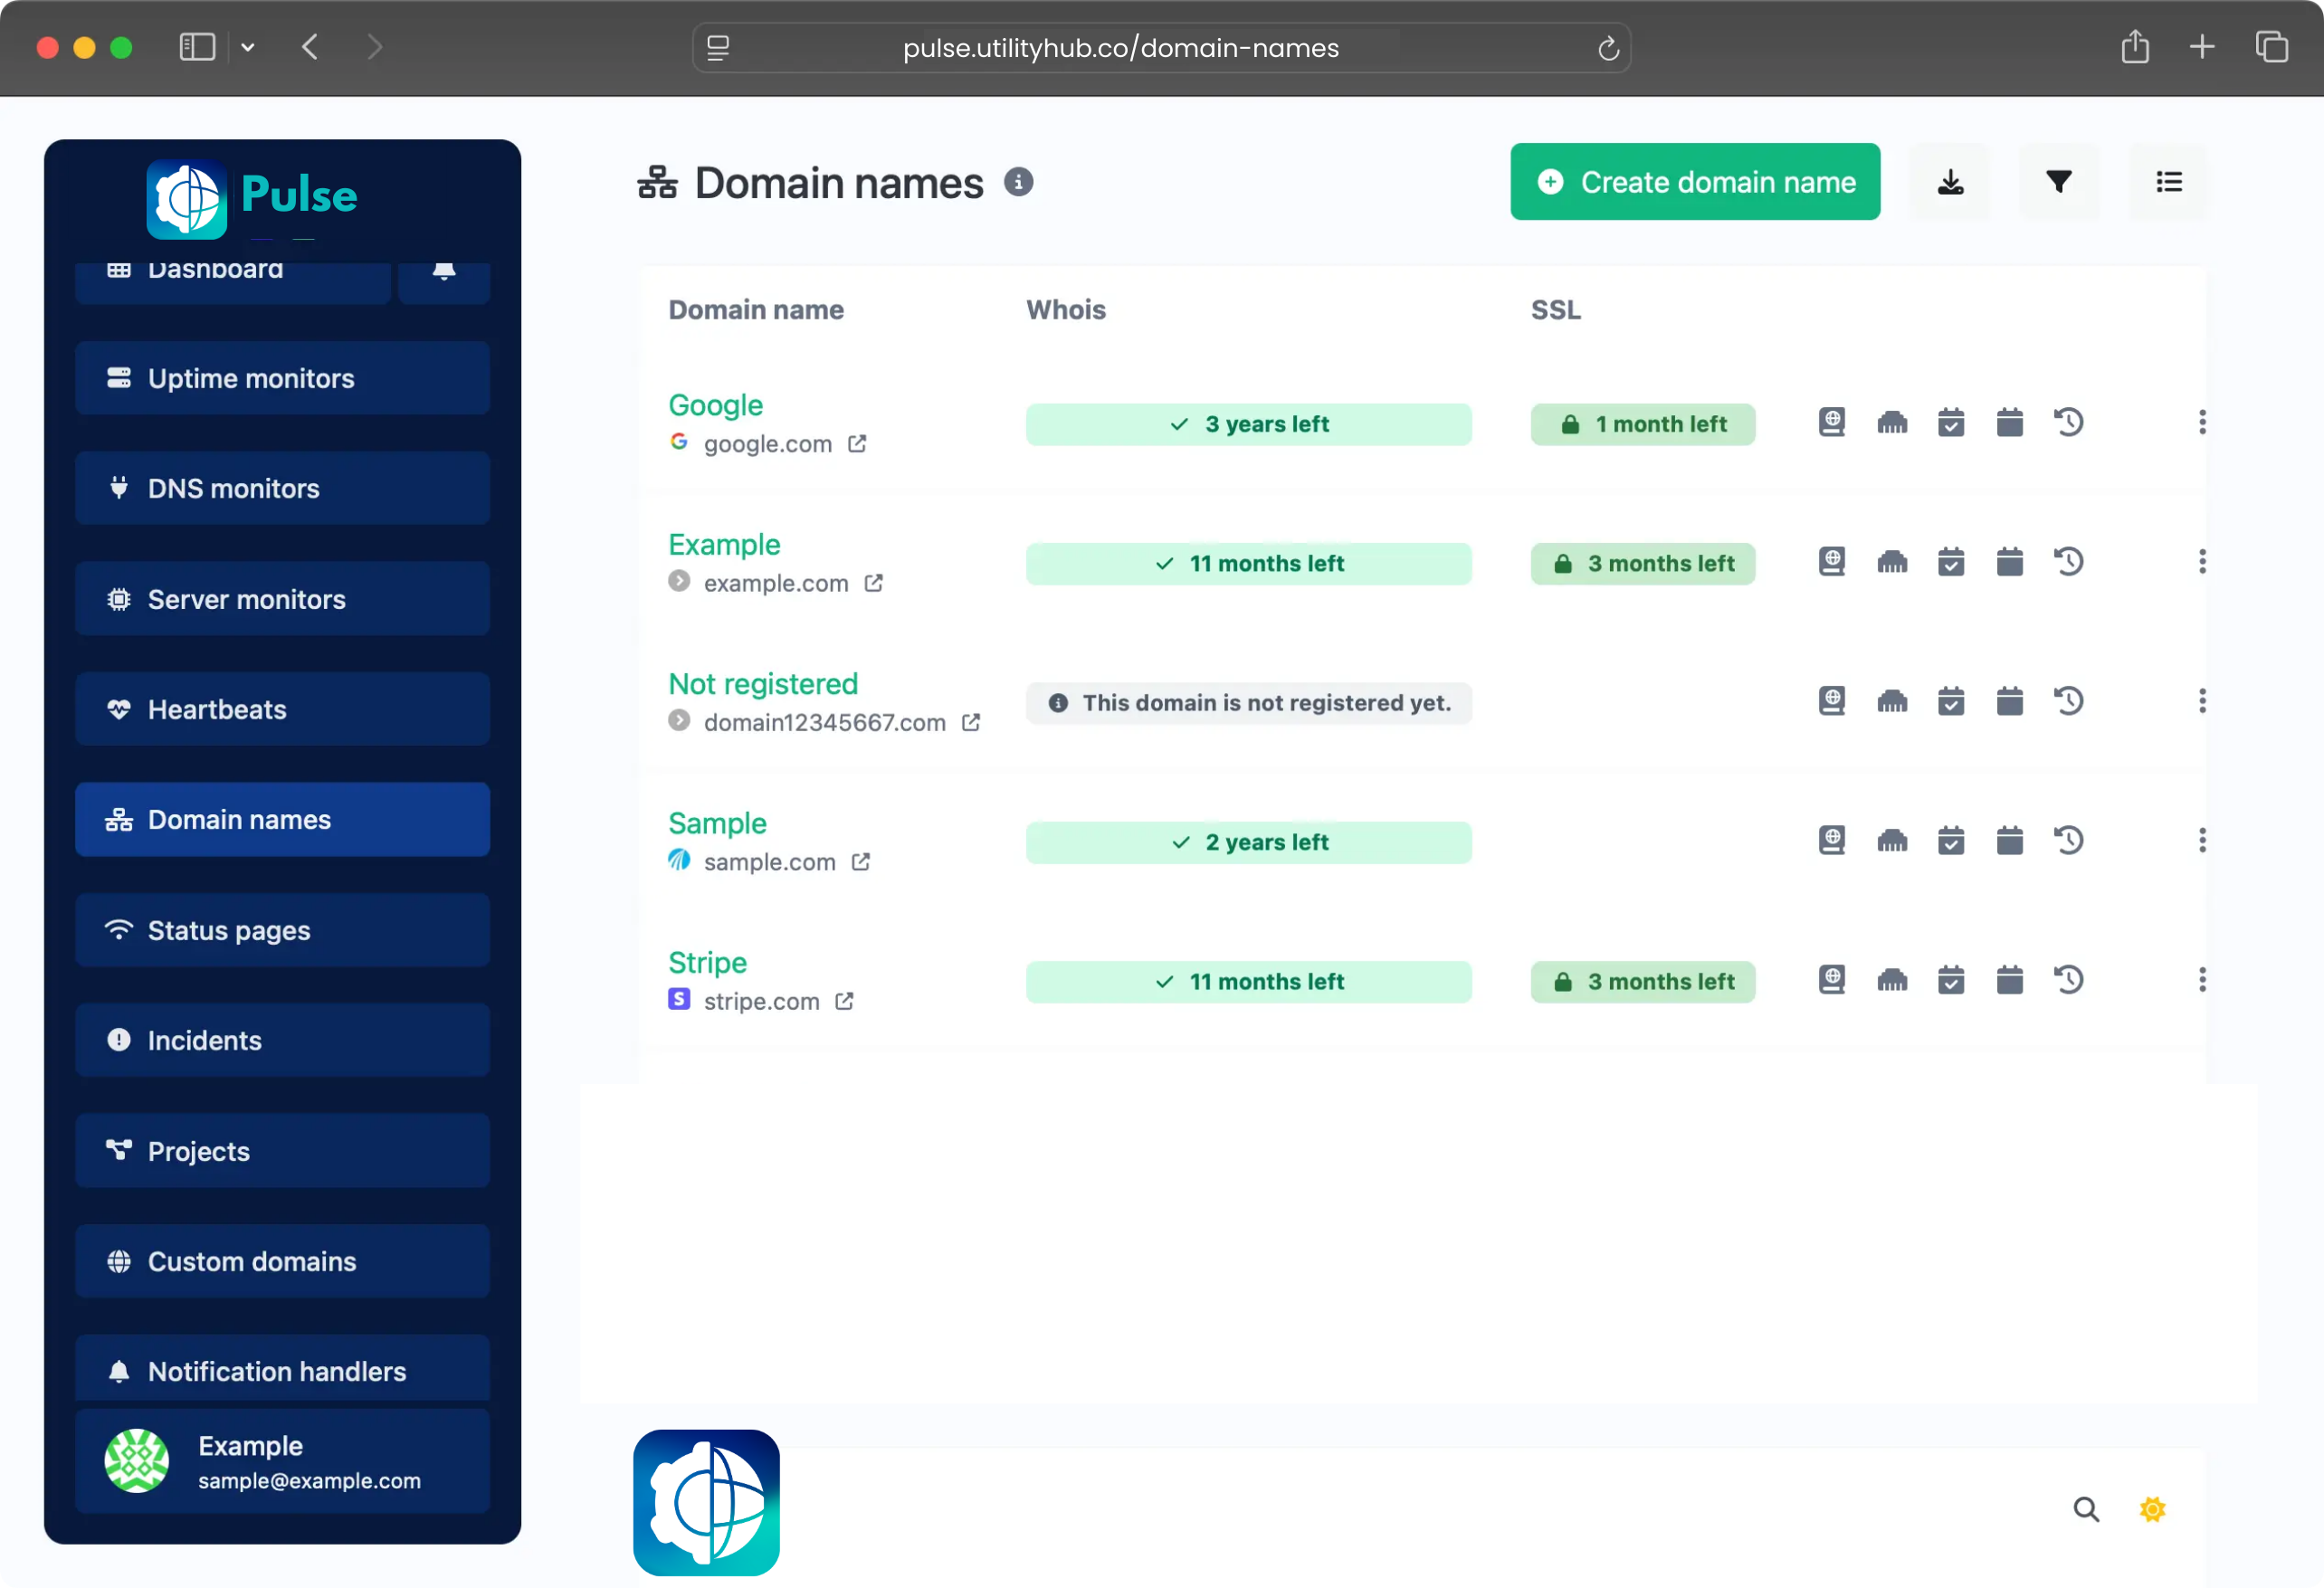2324x1588 pixels.
Task: Open the Whois details icon for google.com
Action: click(x=1832, y=422)
